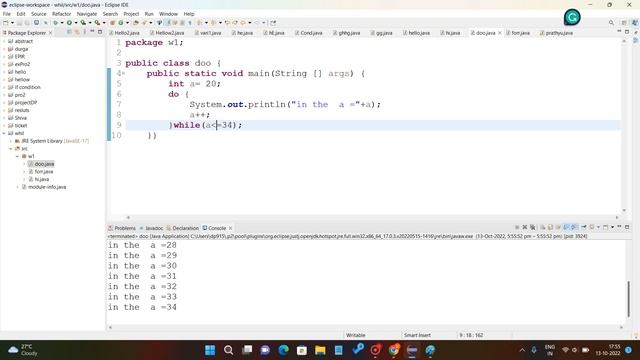
Task: Select for.java in package w1
Action: tap(44, 171)
